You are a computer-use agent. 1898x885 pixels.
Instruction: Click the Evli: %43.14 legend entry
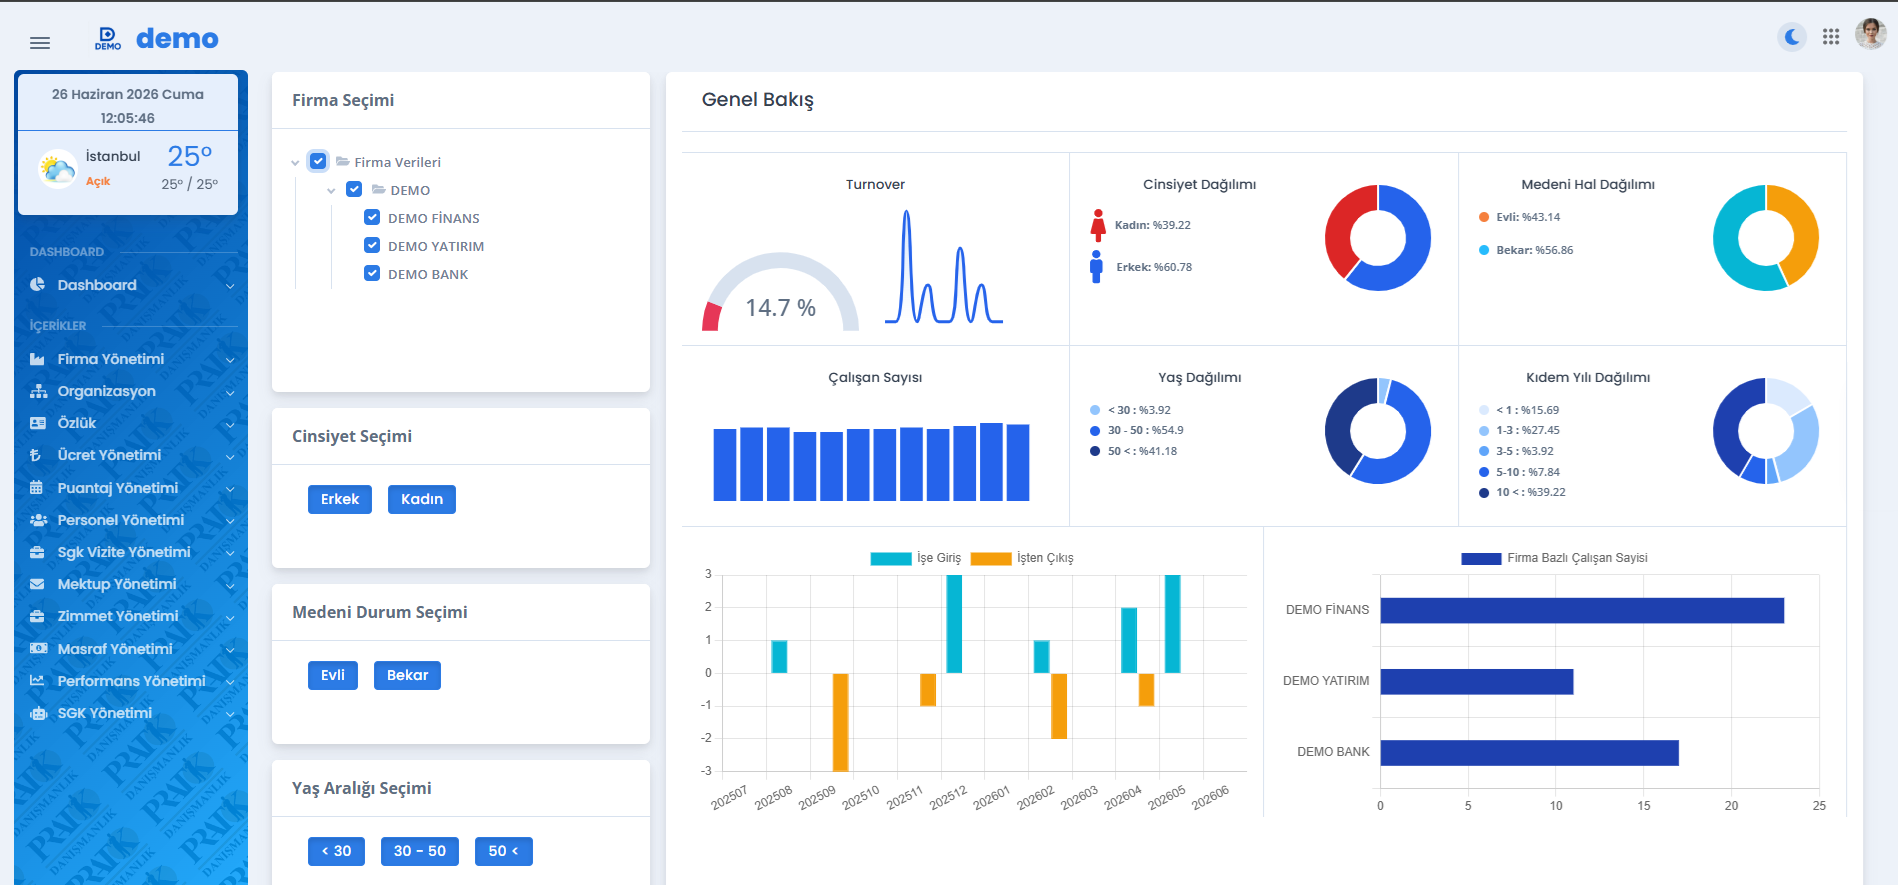[1519, 217]
